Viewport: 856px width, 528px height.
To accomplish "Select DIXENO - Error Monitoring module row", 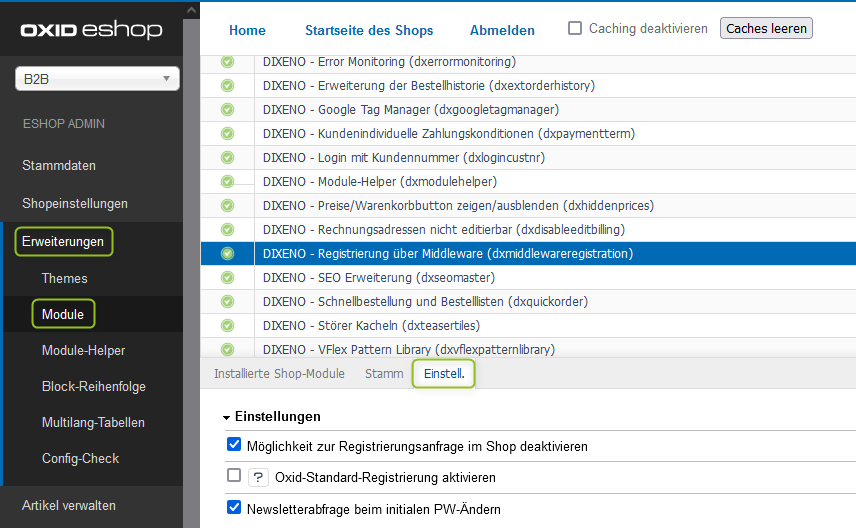I will (528, 62).
